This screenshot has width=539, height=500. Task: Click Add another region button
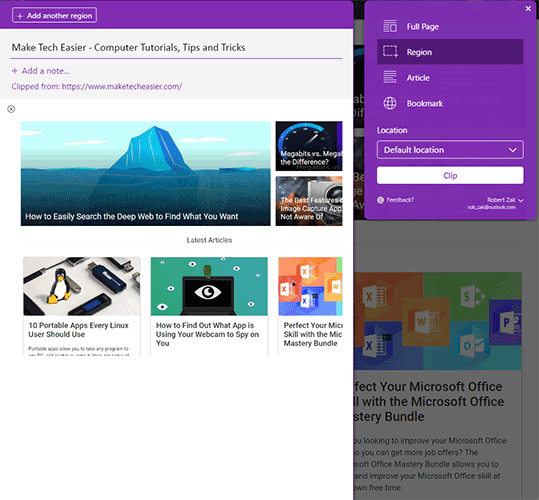pyautogui.click(x=54, y=15)
